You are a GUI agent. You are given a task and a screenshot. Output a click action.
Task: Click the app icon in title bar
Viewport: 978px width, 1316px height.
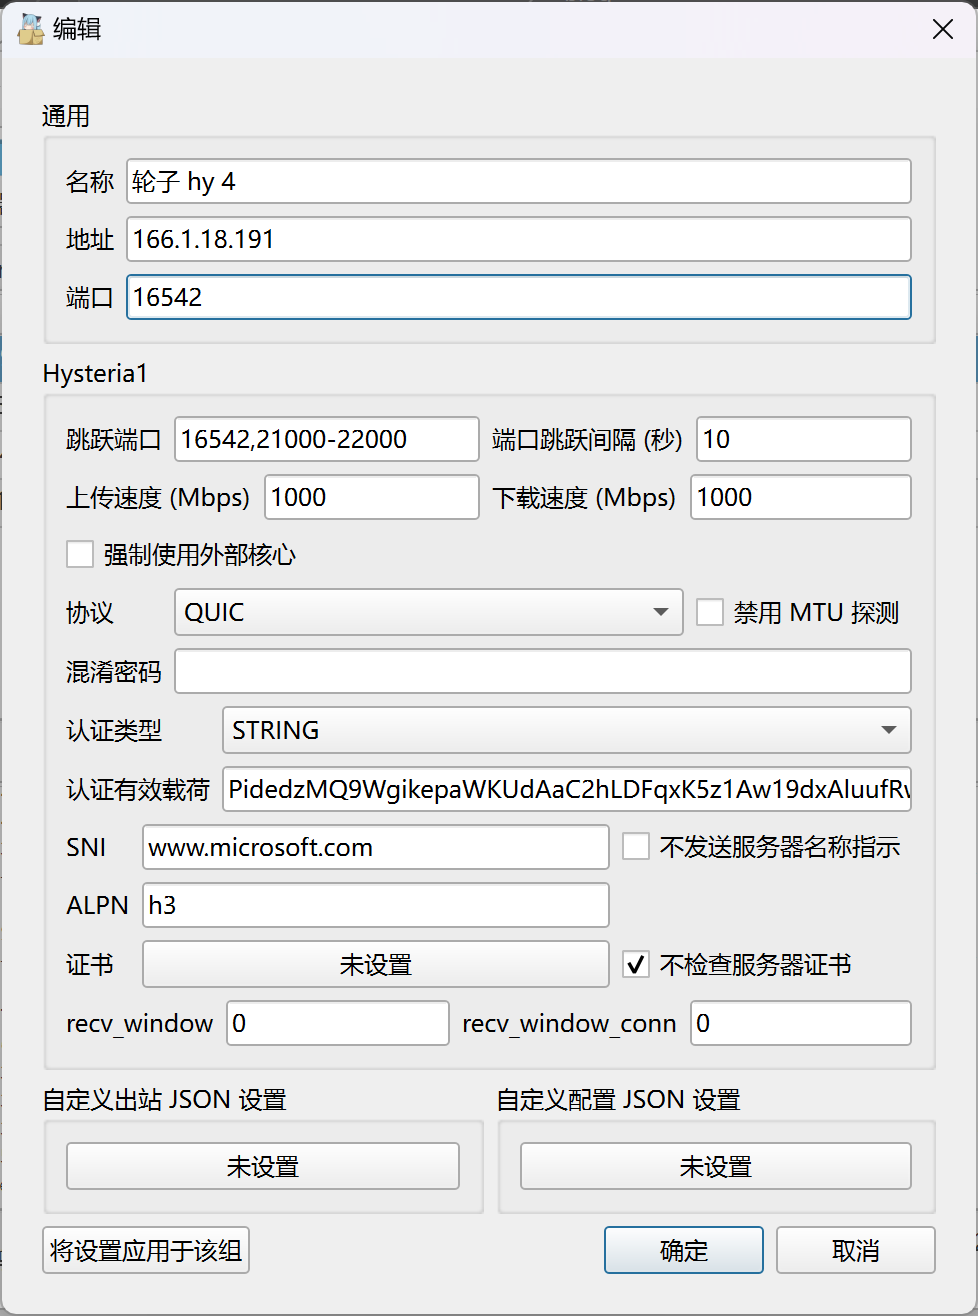[31, 30]
